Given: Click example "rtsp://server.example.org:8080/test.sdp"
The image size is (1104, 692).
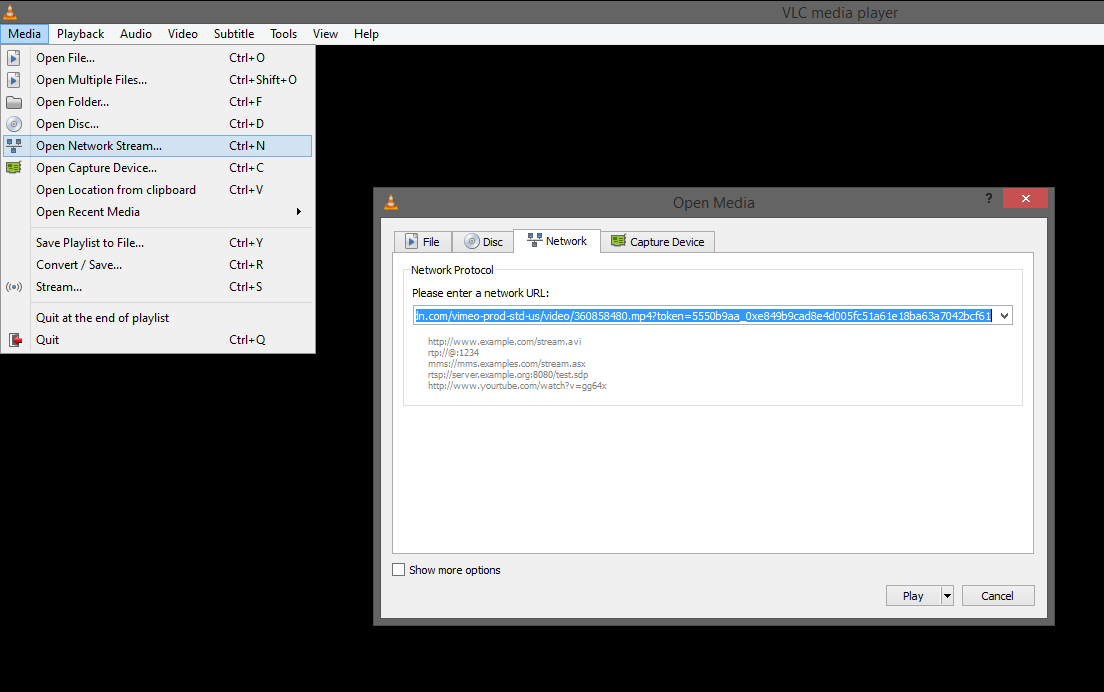Looking at the screenshot, I should 508,375.
